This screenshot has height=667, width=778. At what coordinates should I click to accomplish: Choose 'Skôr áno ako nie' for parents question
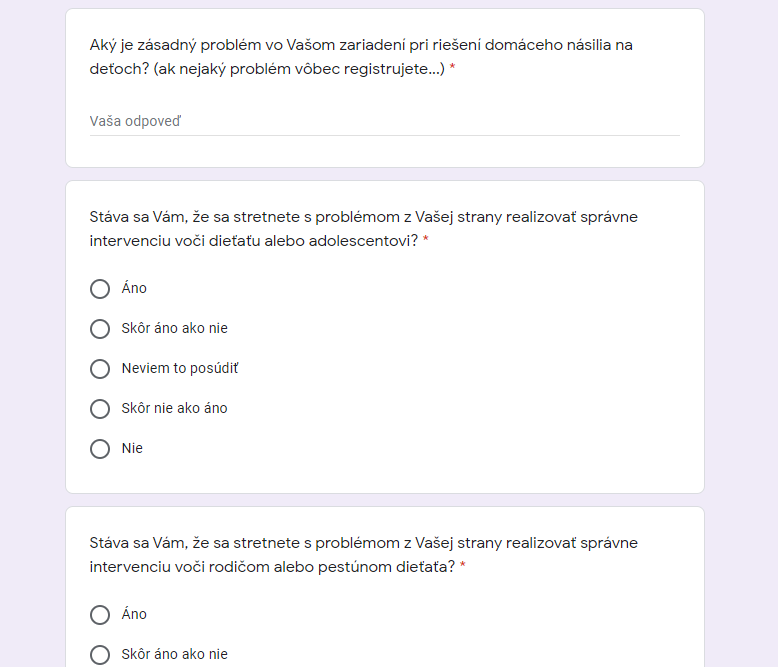pos(100,655)
